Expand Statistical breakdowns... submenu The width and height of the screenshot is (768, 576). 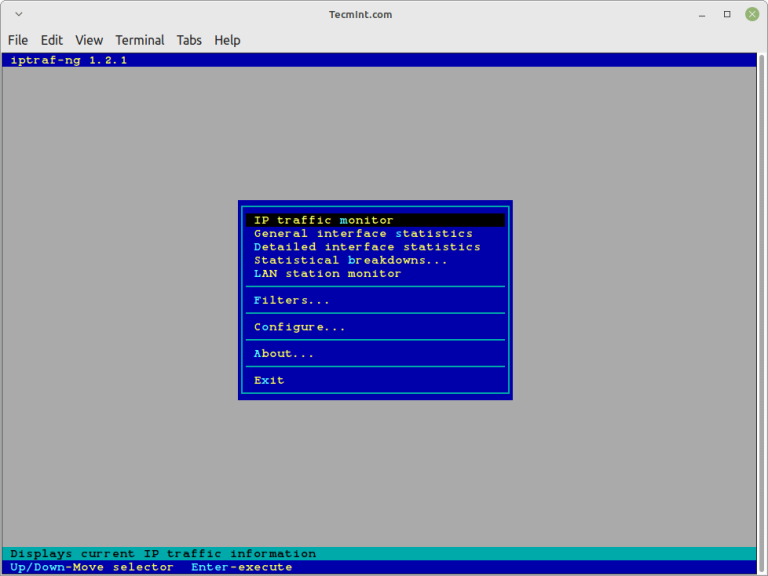click(351, 260)
